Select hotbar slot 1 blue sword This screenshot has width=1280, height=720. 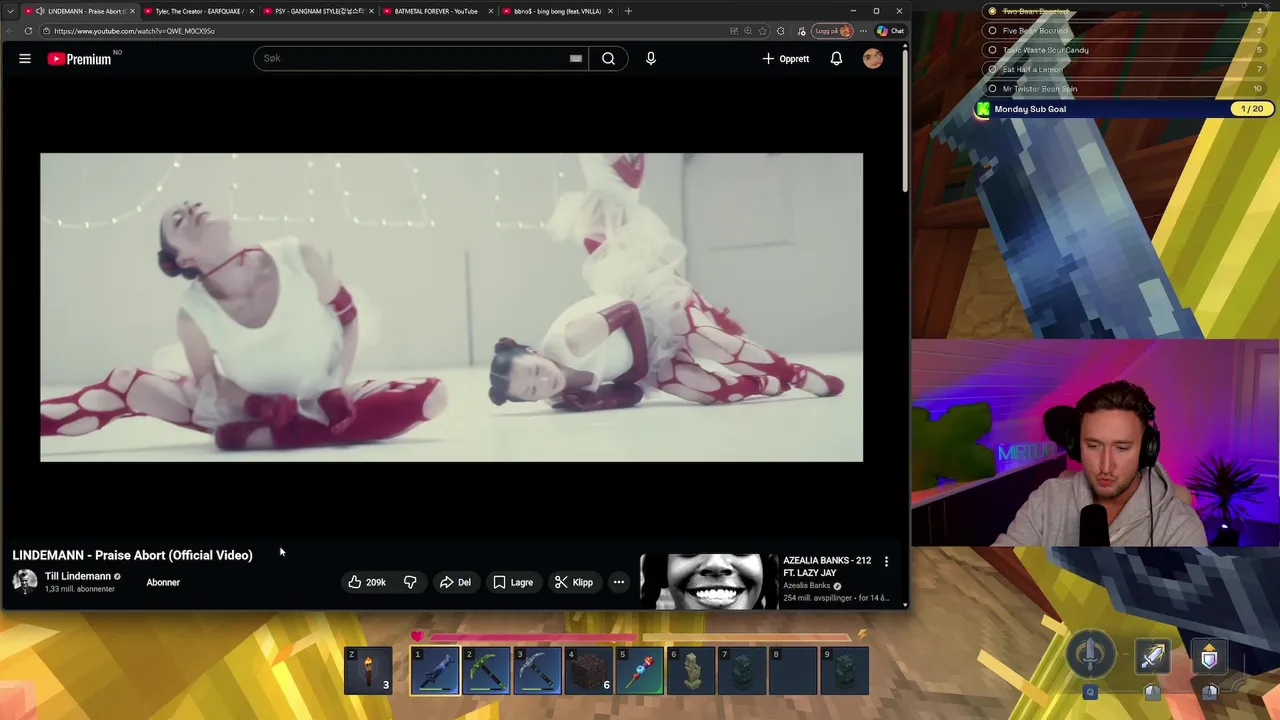tap(435, 670)
